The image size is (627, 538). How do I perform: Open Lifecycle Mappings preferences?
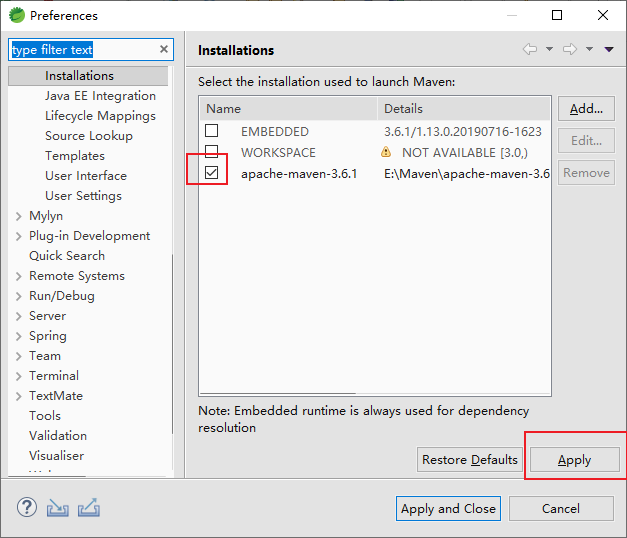pyautogui.click(x=100, y=116)
